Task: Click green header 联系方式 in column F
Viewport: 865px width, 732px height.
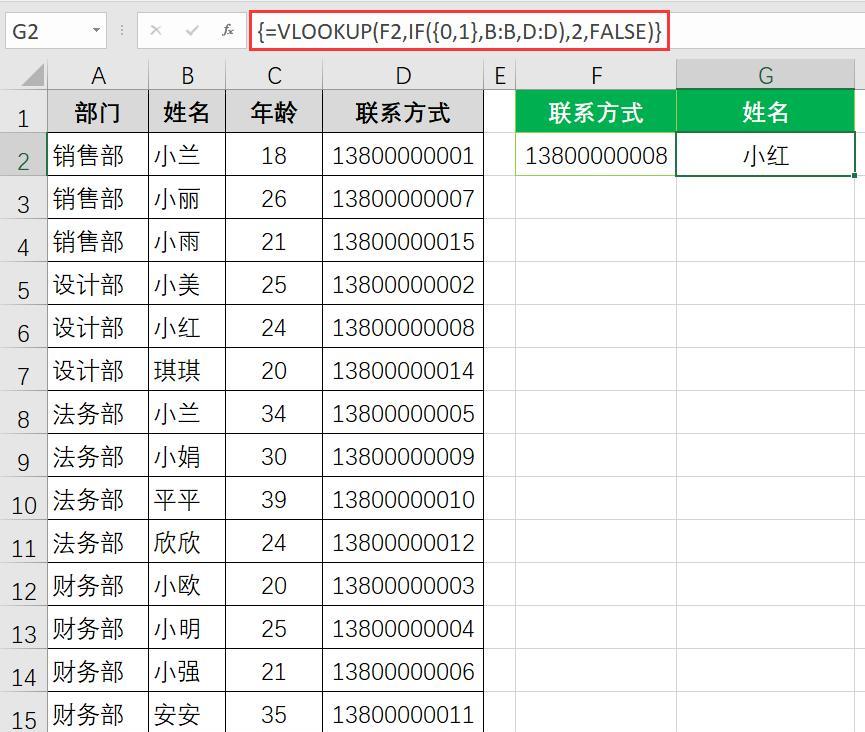Action: (596, 112)
